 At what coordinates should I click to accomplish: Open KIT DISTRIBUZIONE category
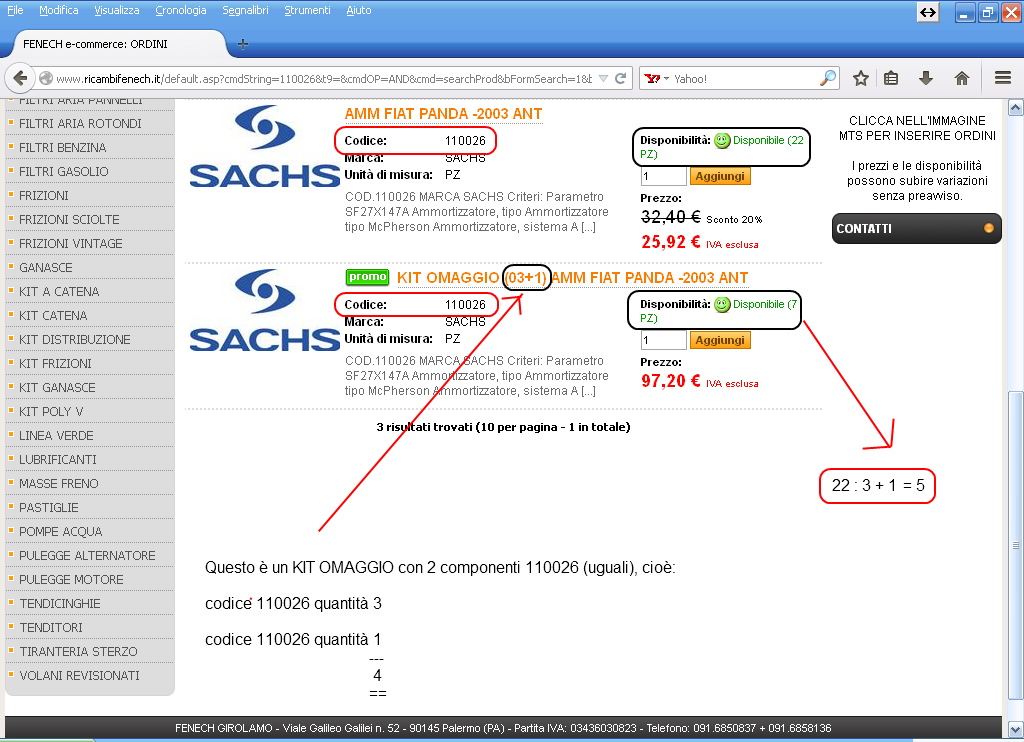click(x=74, y=340)
